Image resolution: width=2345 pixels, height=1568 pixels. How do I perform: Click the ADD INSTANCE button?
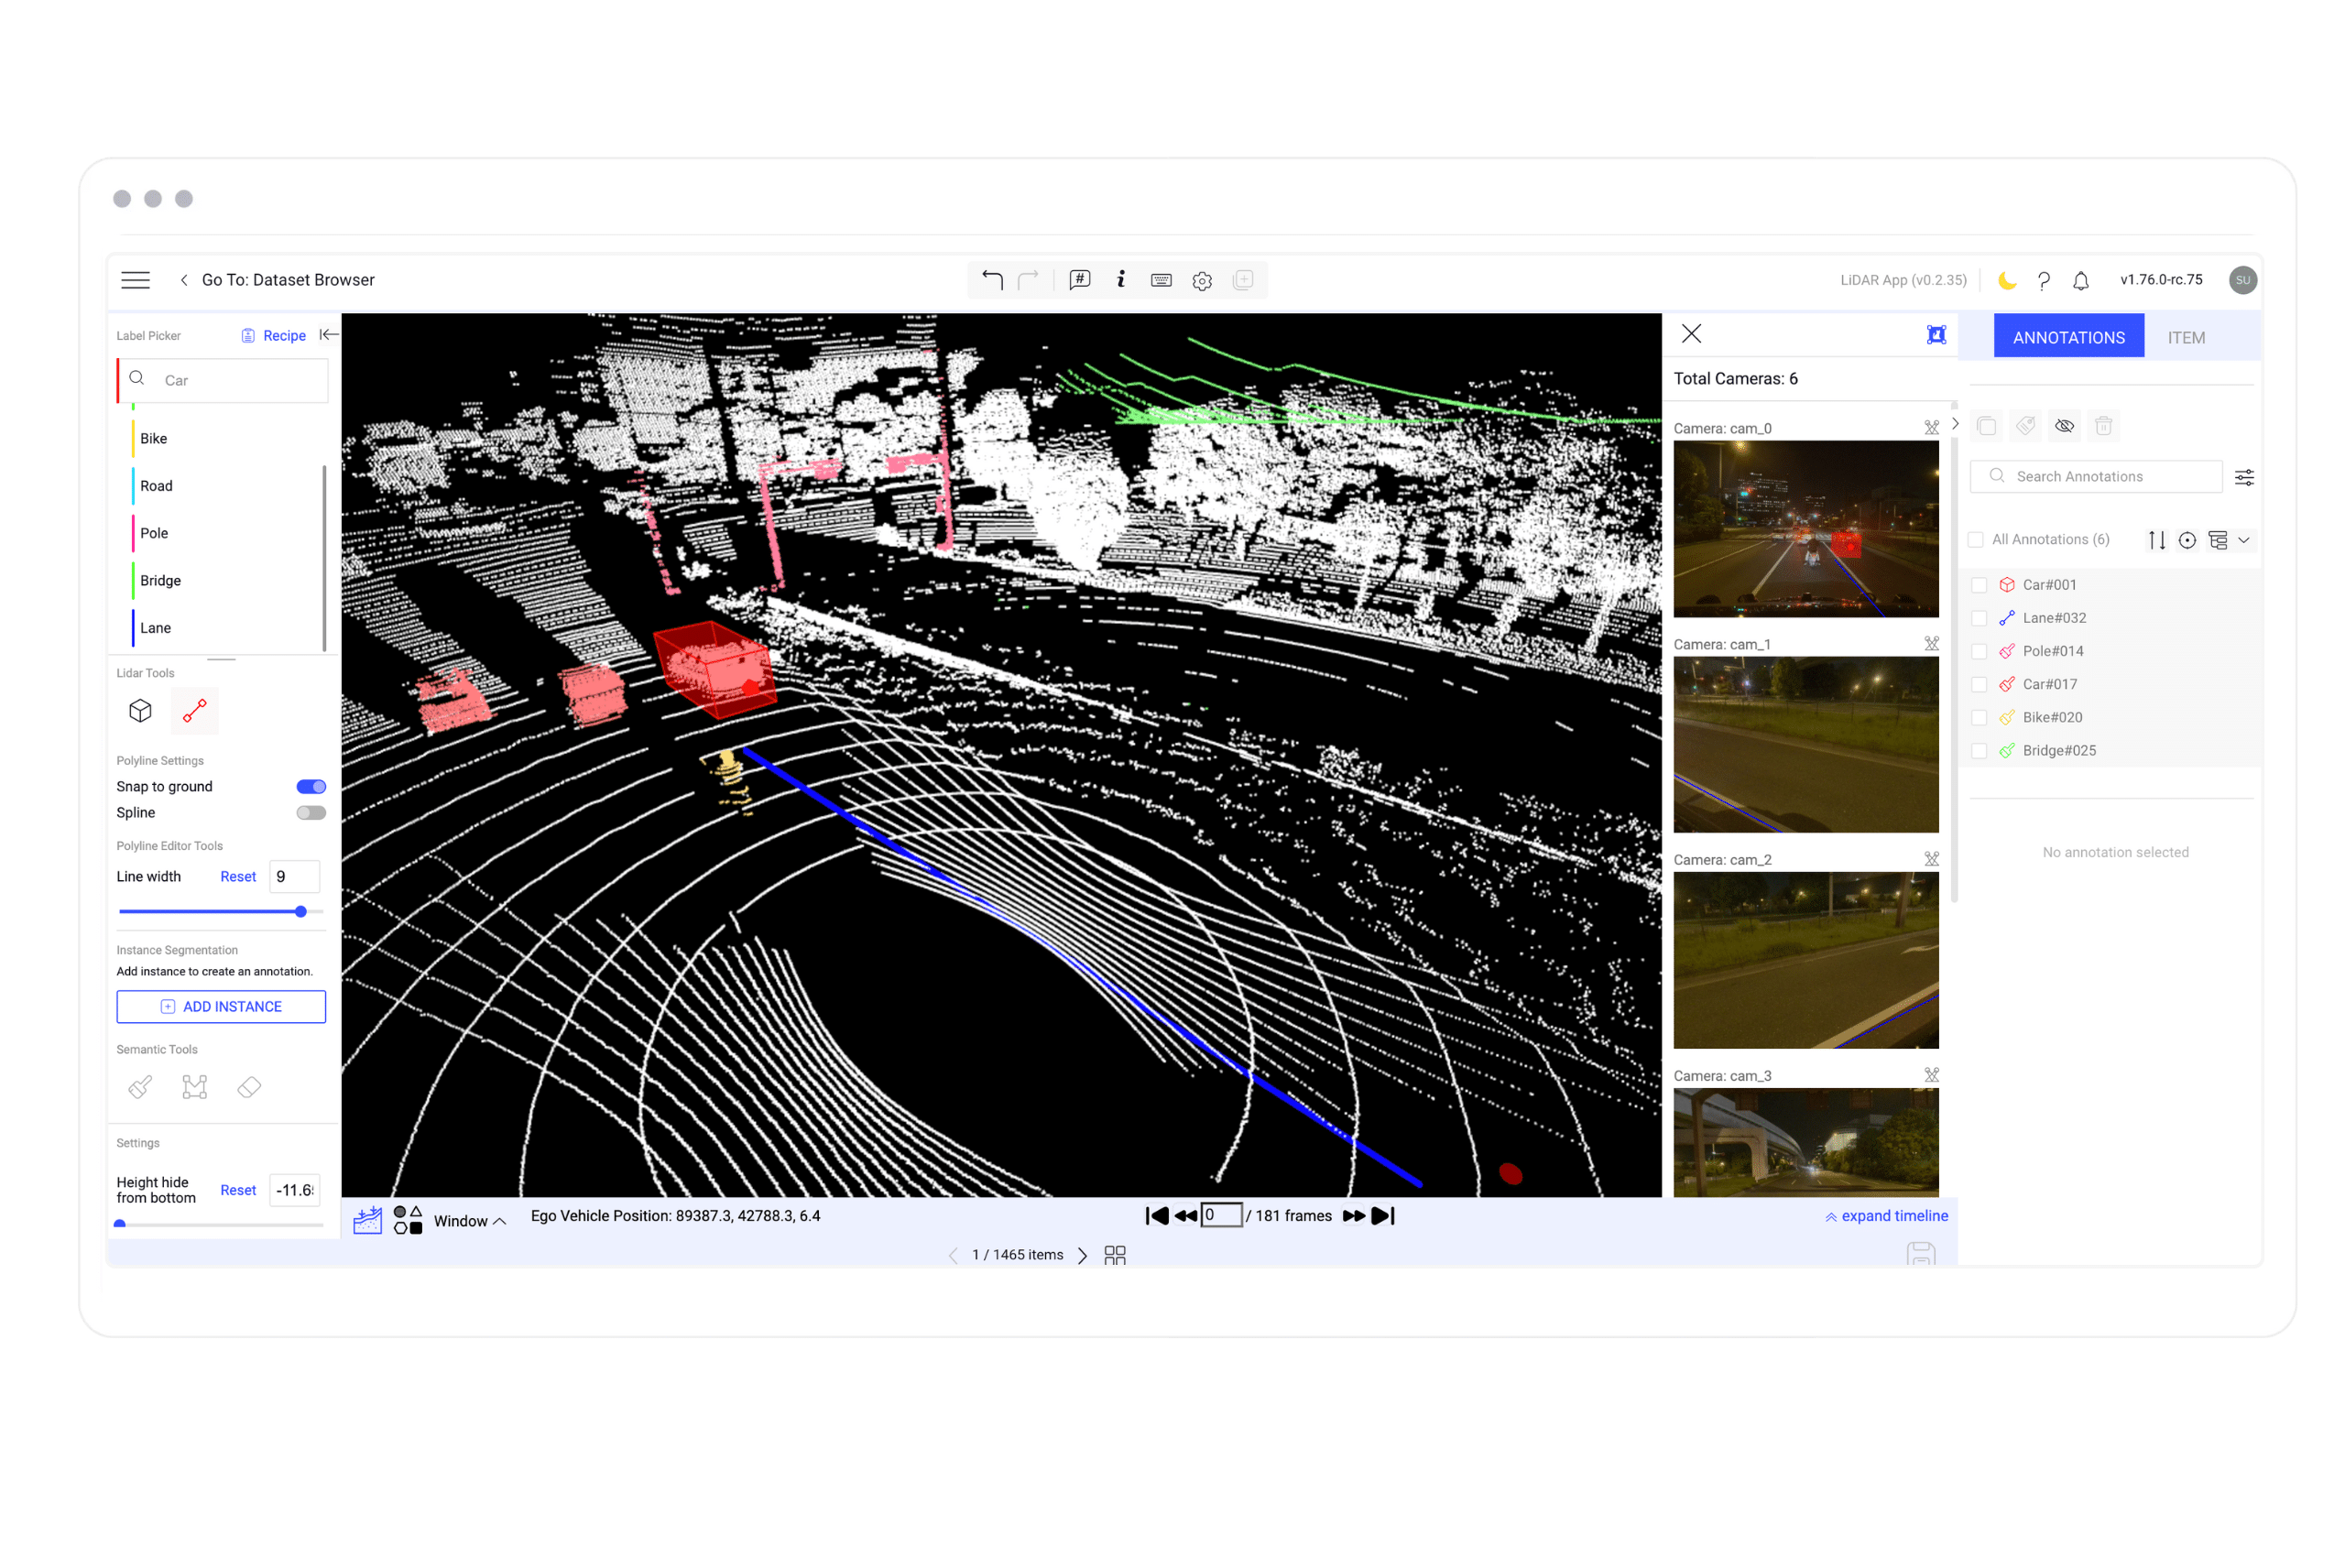click(x=221, y=1006)
